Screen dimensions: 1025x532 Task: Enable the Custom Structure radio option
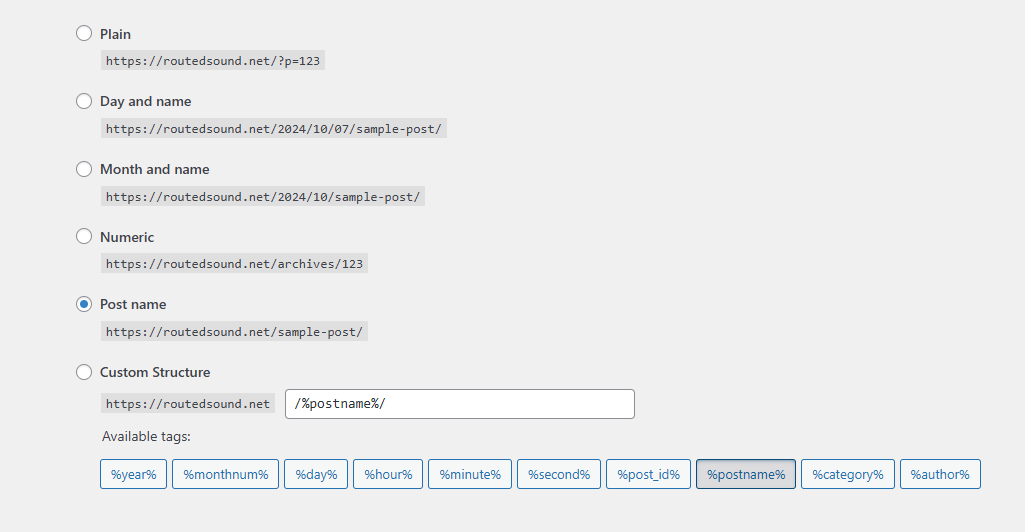click(x=84, y=372)
